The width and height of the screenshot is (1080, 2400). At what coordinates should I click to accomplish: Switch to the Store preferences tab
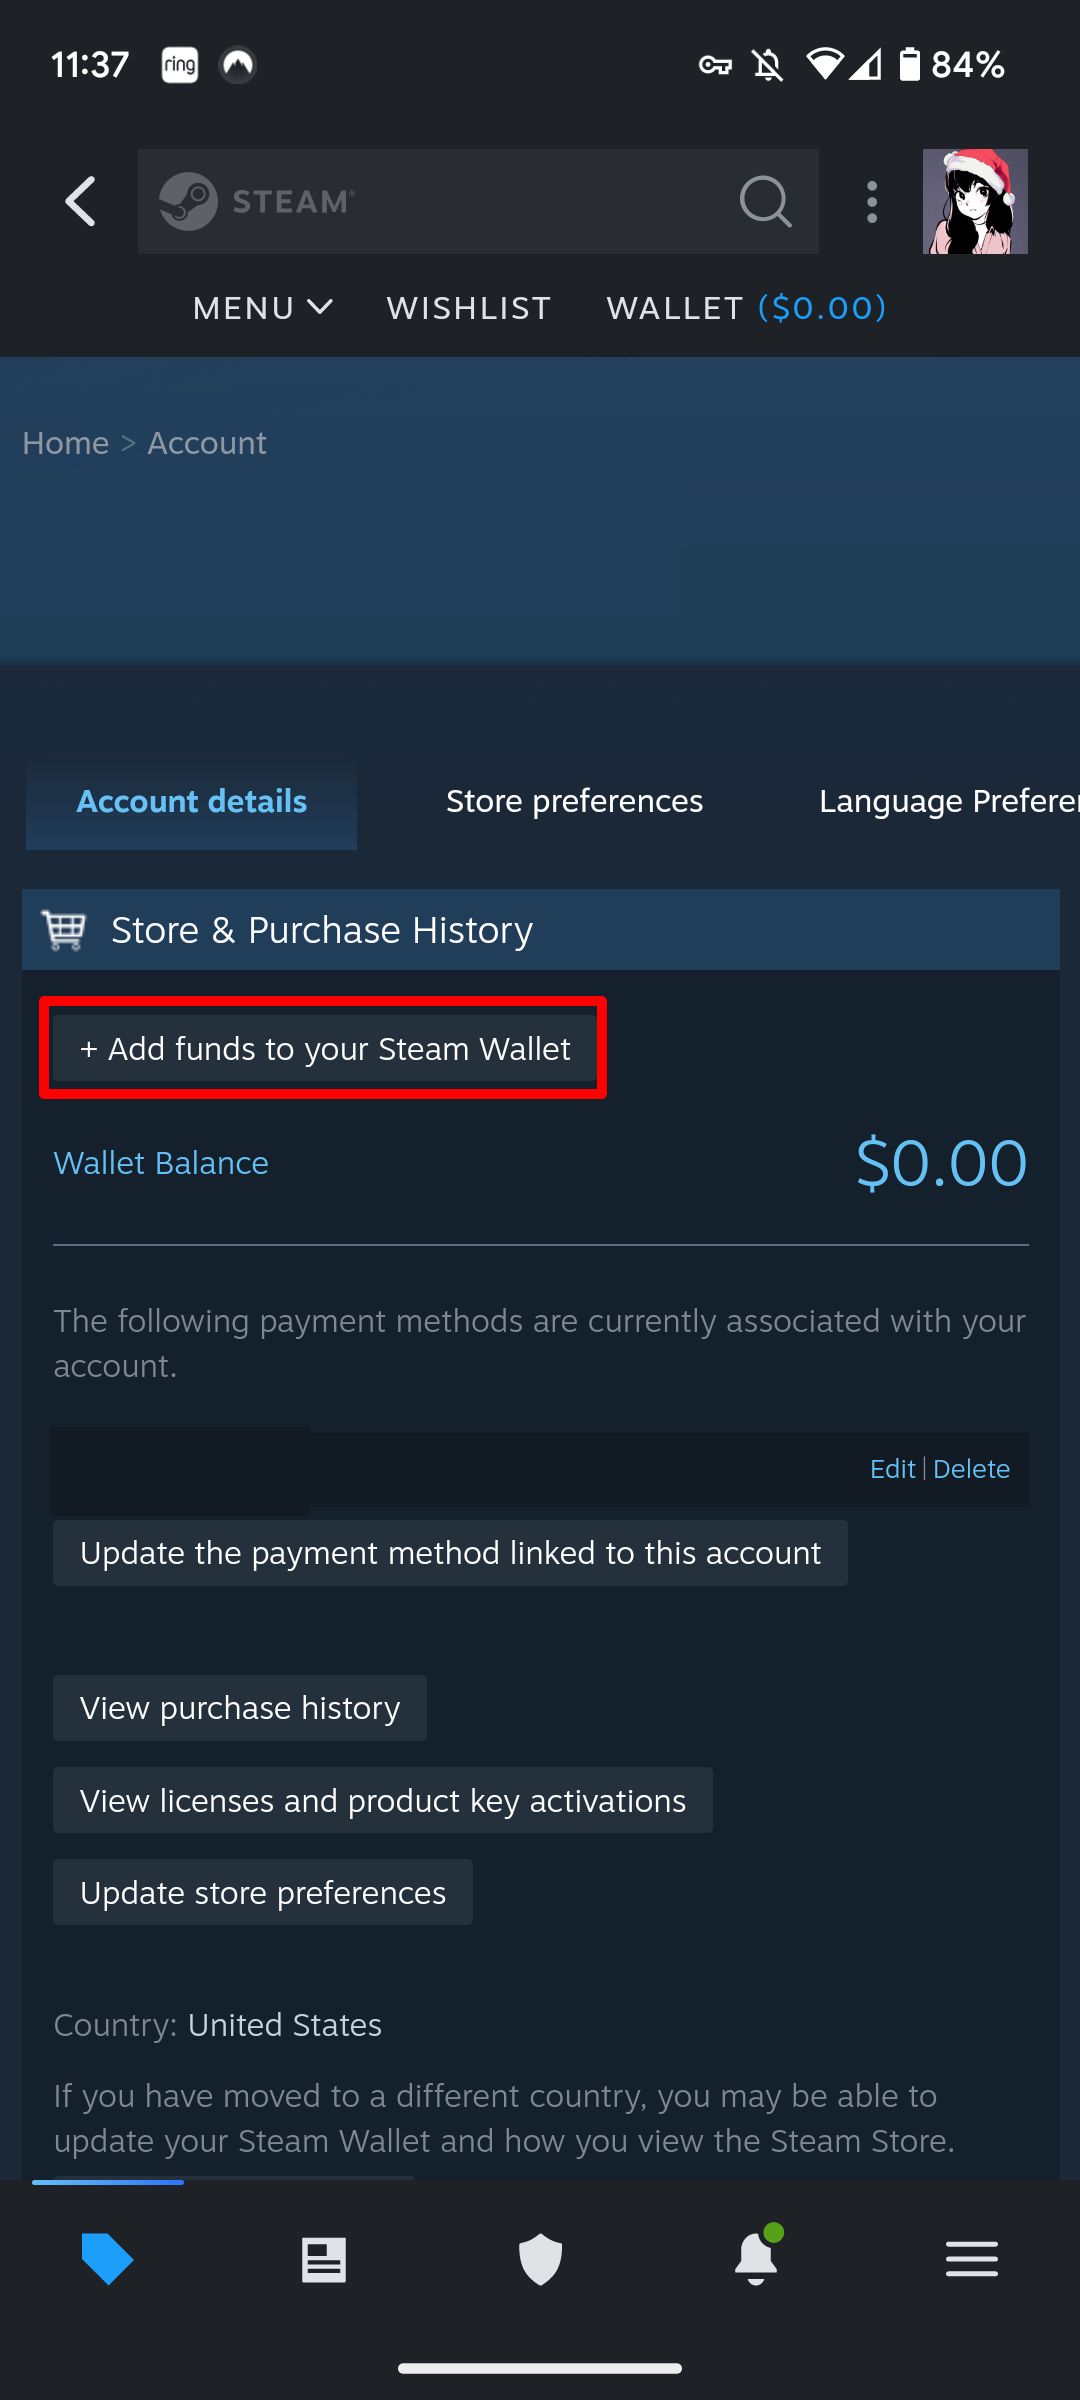(x=574, y=801)
